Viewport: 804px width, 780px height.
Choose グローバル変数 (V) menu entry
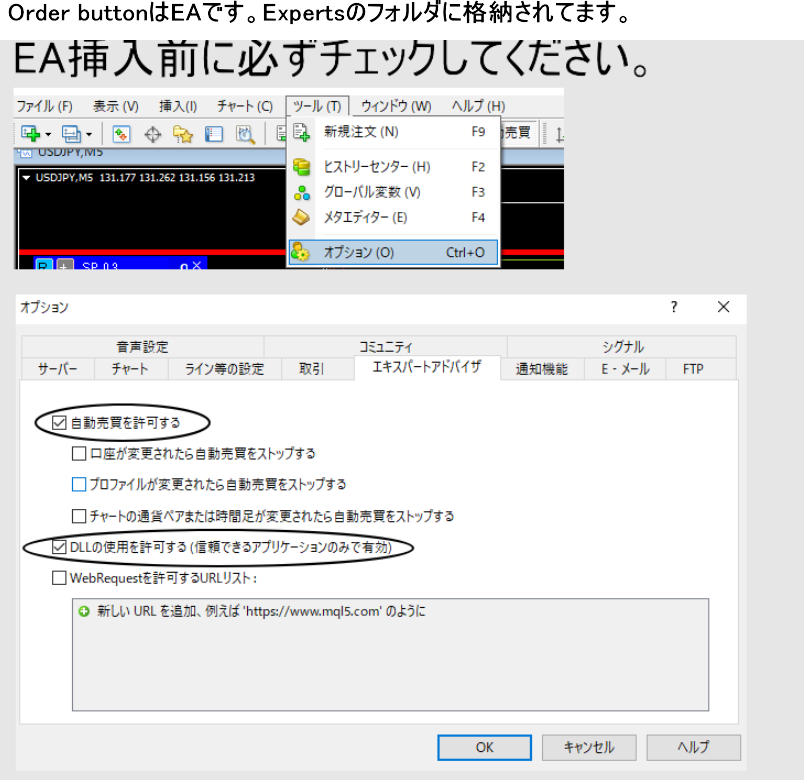[372, 192]
